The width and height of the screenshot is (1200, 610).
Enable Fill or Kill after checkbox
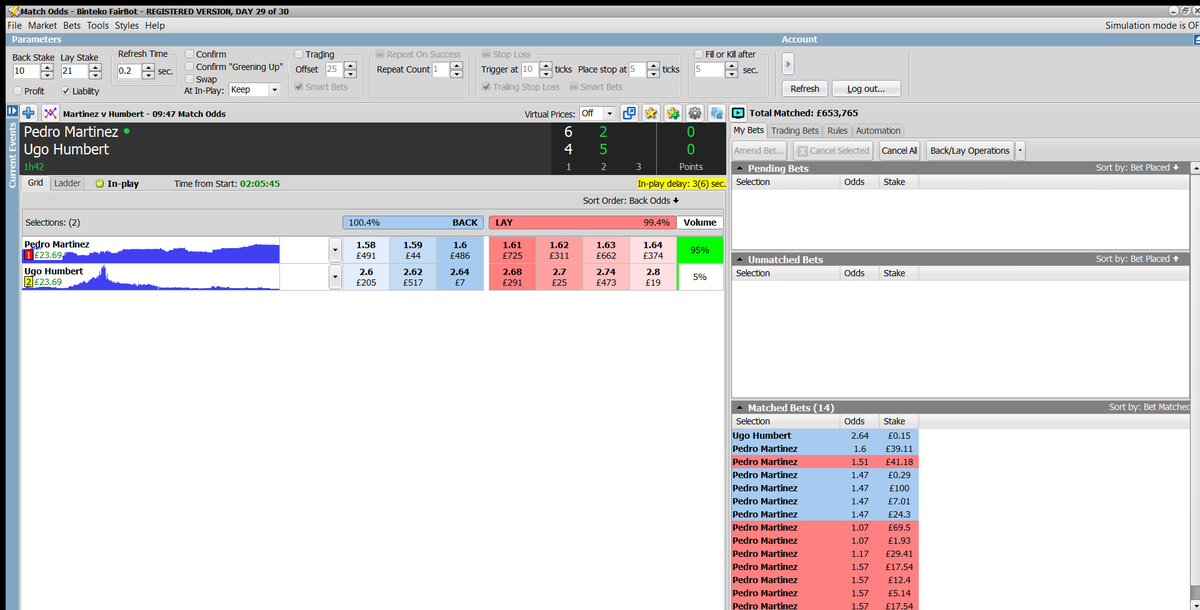tap(699, 54)
